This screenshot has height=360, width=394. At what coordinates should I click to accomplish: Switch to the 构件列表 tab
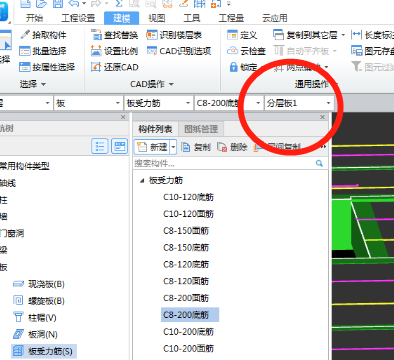point(155,129)
